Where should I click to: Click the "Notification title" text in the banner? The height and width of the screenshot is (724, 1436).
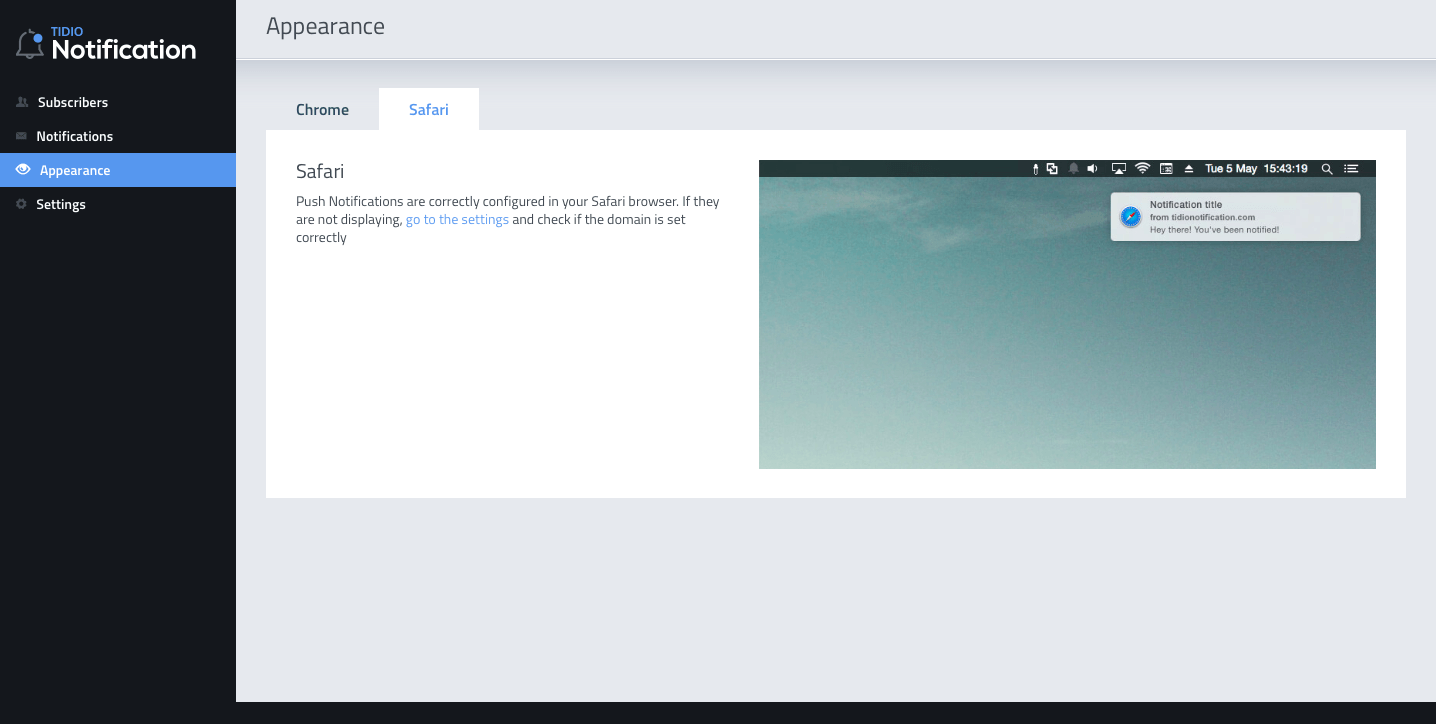[x=1186, y=205]
